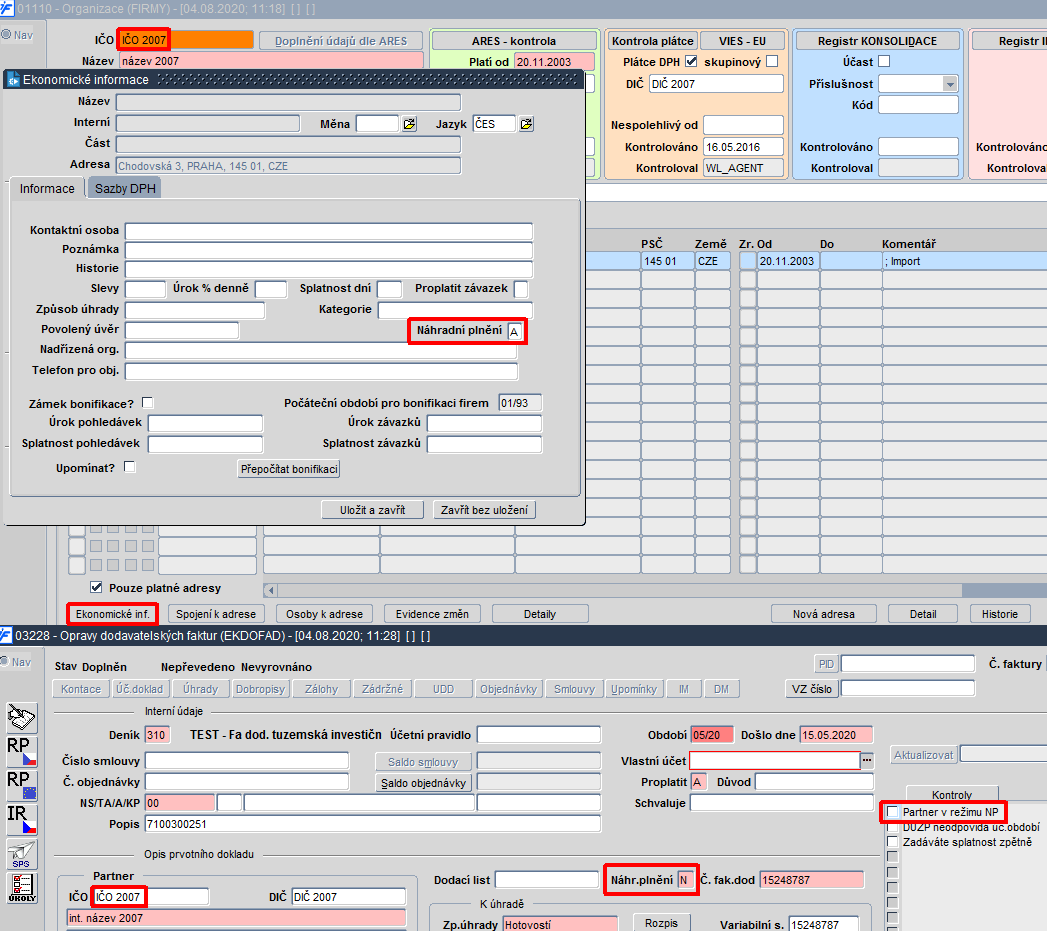Open the ÚKOLY task list icon

coord(21,888)
